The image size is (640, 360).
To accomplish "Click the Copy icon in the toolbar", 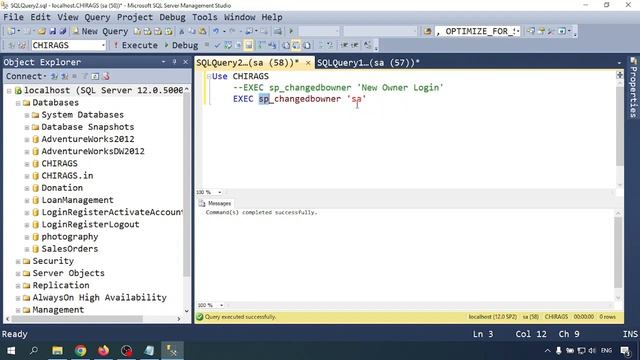I will 192,31.
